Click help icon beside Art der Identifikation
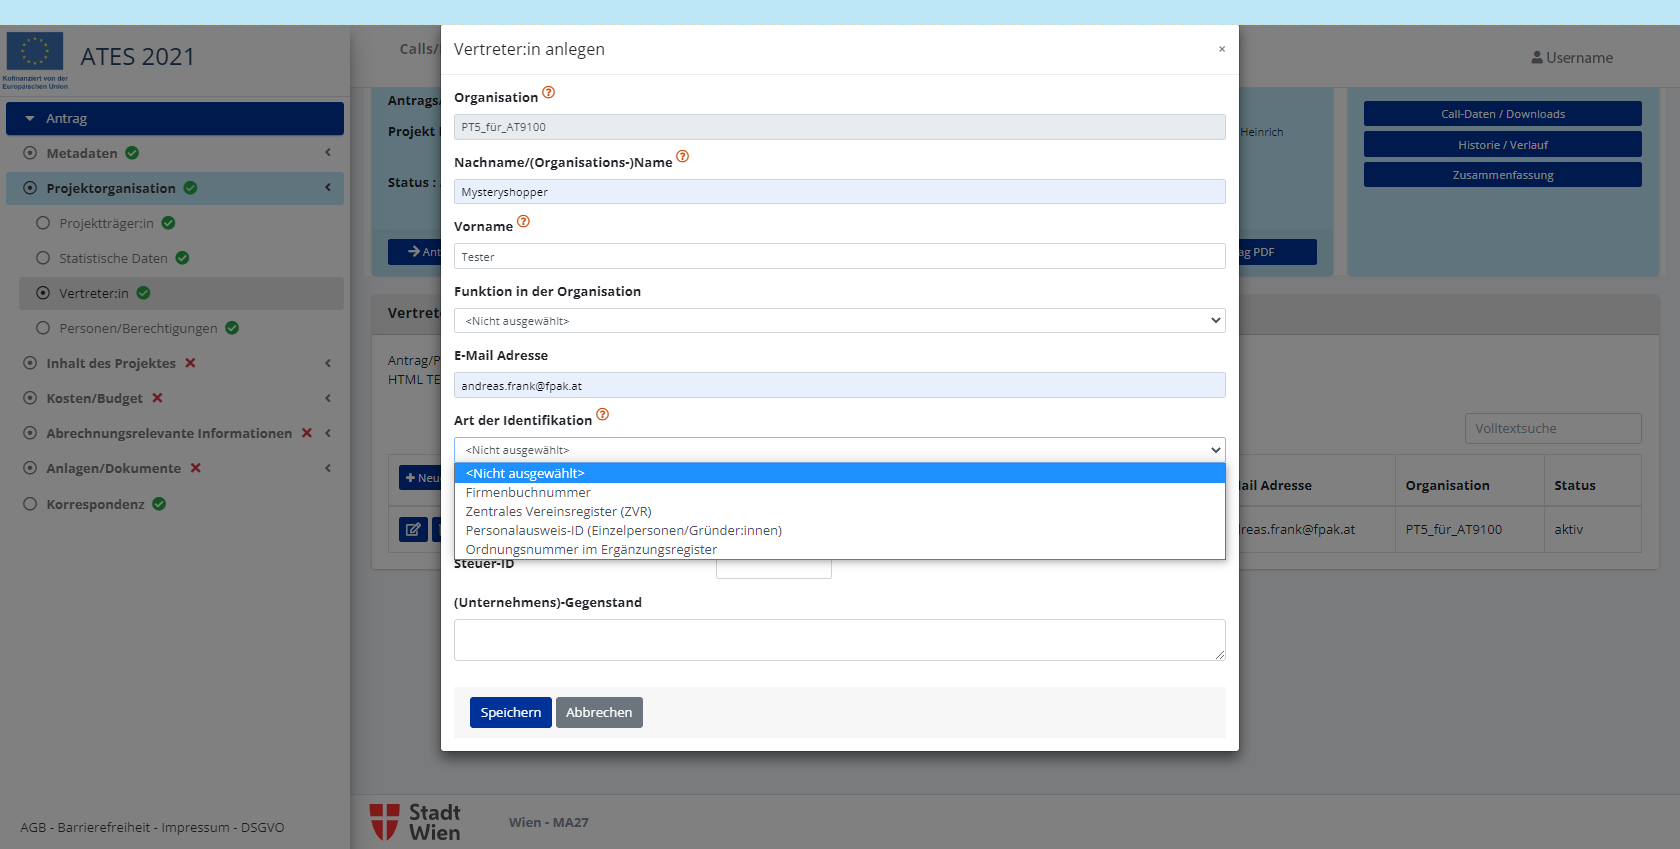Viewport: 1680px width, 849px height. point(602,415)
